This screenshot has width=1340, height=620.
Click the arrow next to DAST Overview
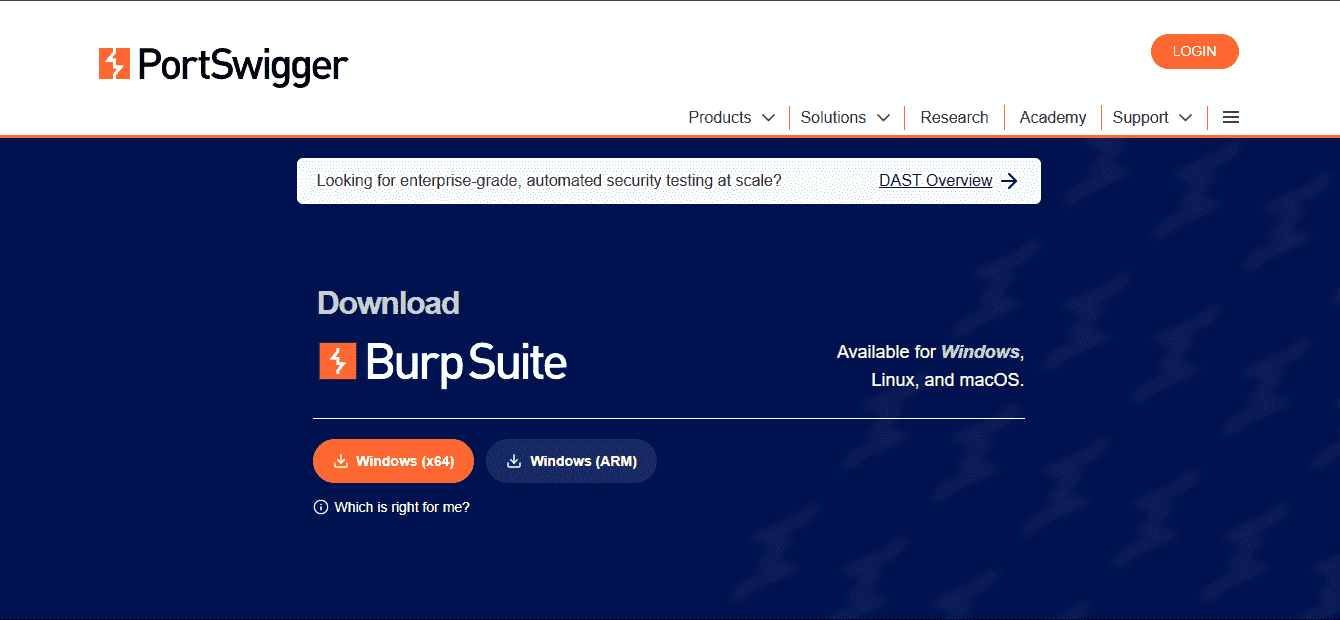point(1009,181)
